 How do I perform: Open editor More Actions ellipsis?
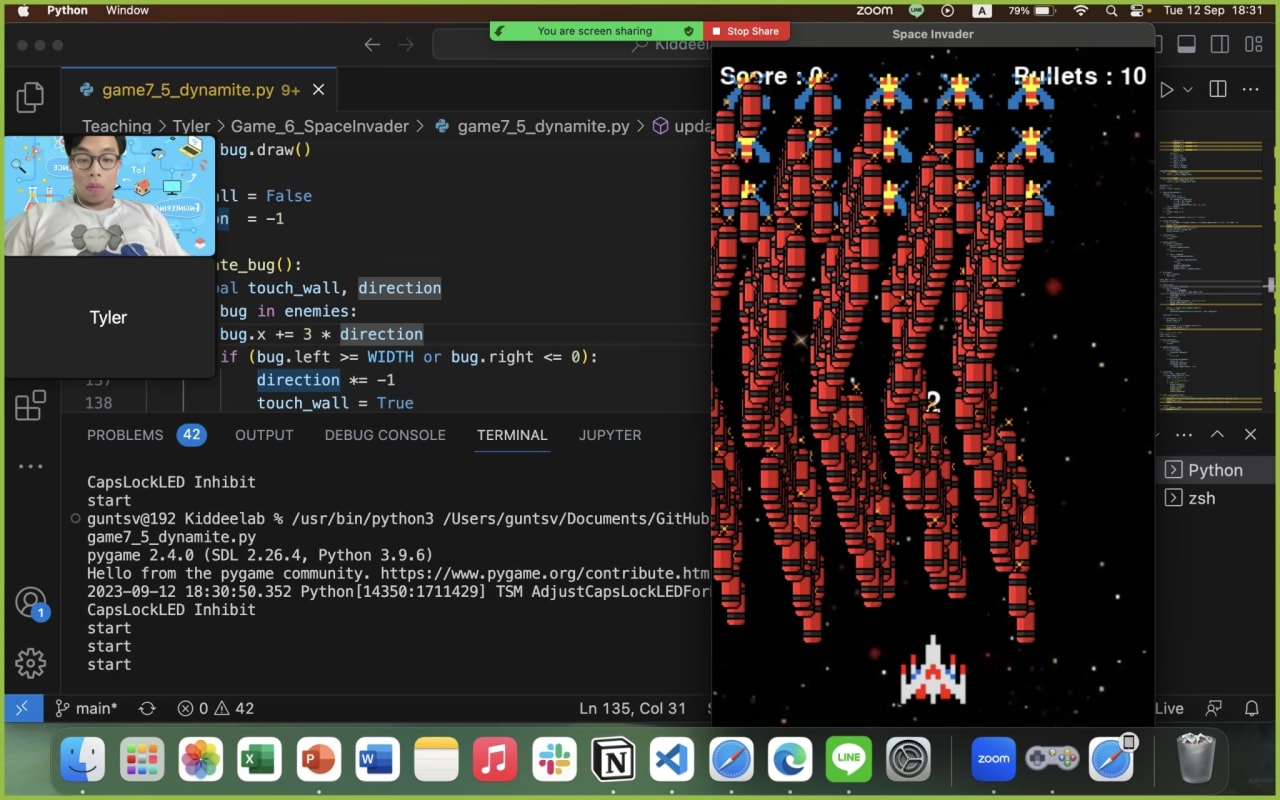pyautogui.click(x=1250, y=90)
